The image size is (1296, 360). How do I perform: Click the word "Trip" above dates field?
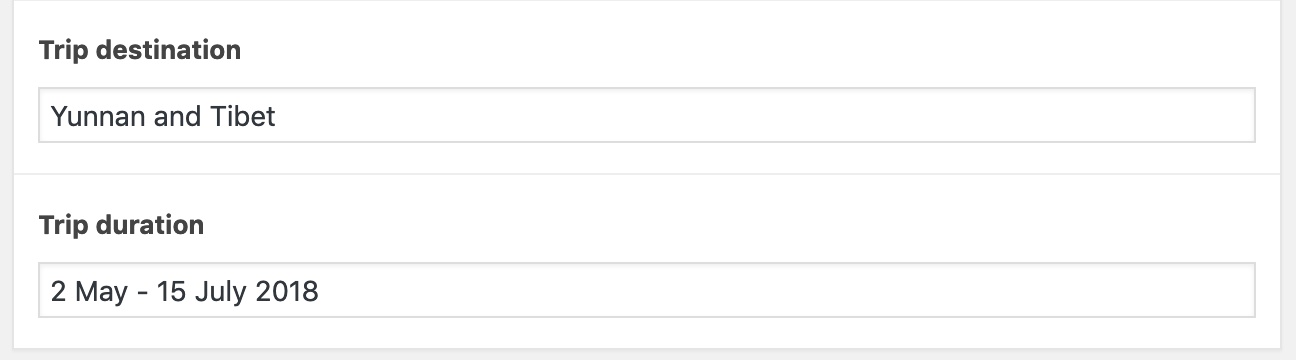(x=62, y=225)
